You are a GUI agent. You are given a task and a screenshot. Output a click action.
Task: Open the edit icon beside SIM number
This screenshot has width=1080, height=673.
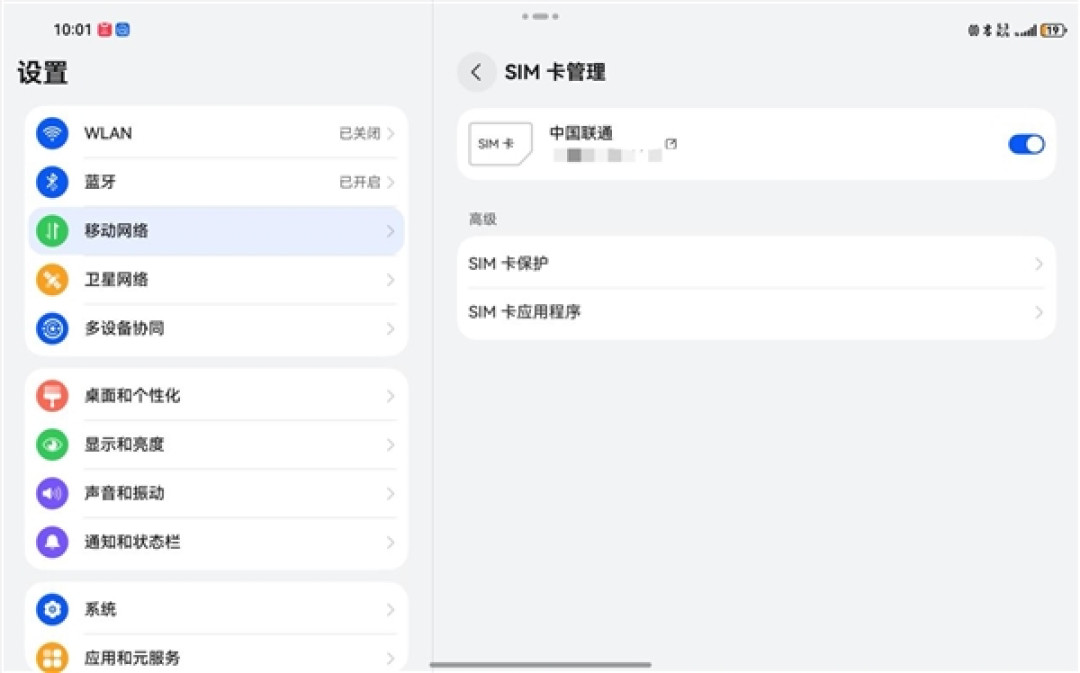671,143
